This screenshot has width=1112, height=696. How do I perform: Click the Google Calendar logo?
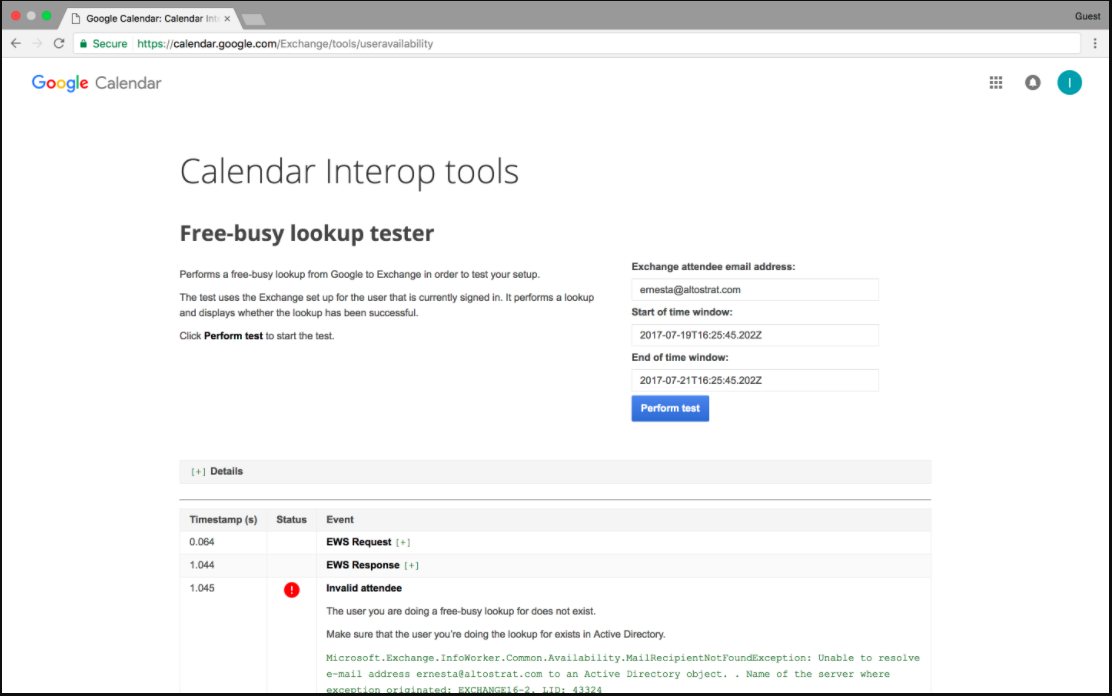(96, 83)
